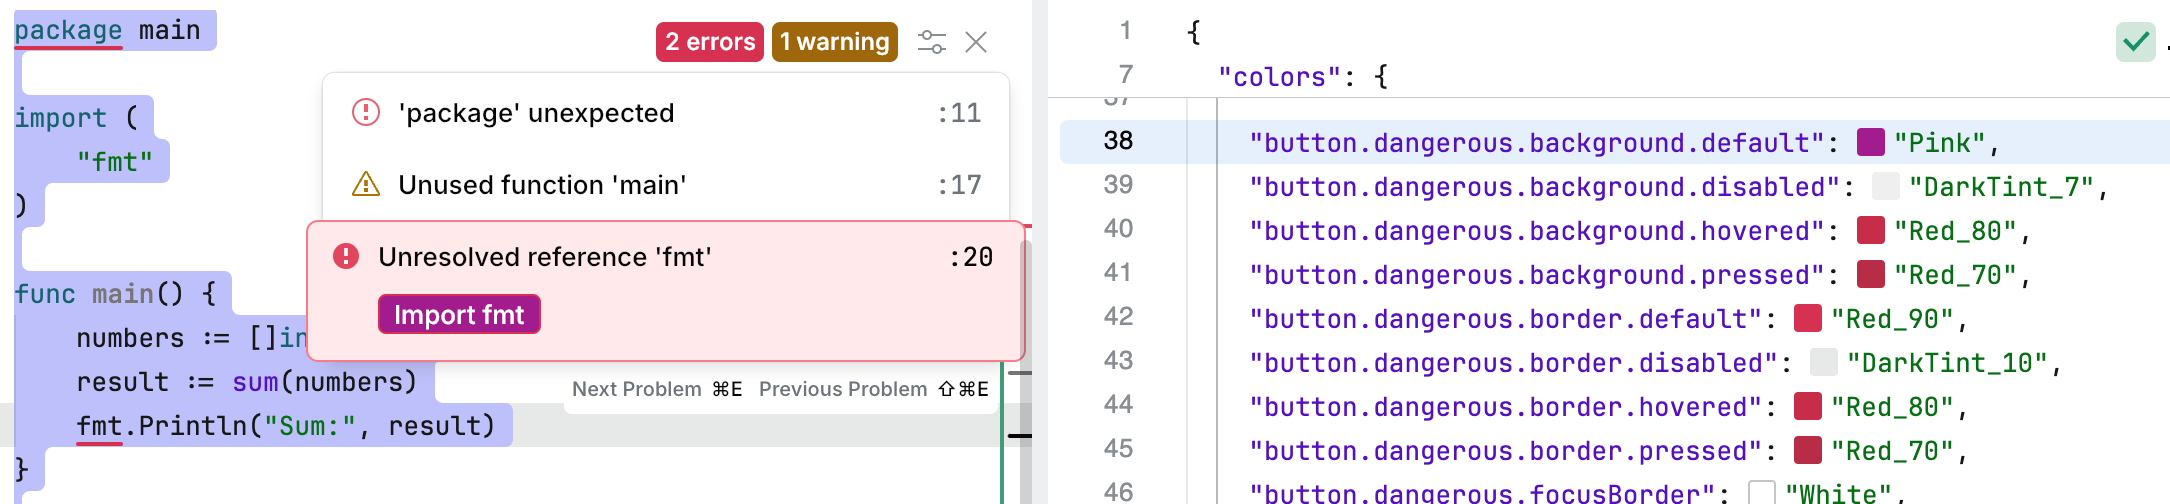Click the Import fmt quick-fix button
Viewport: 2170px width, 504px height.
click(x=459, y=315)
